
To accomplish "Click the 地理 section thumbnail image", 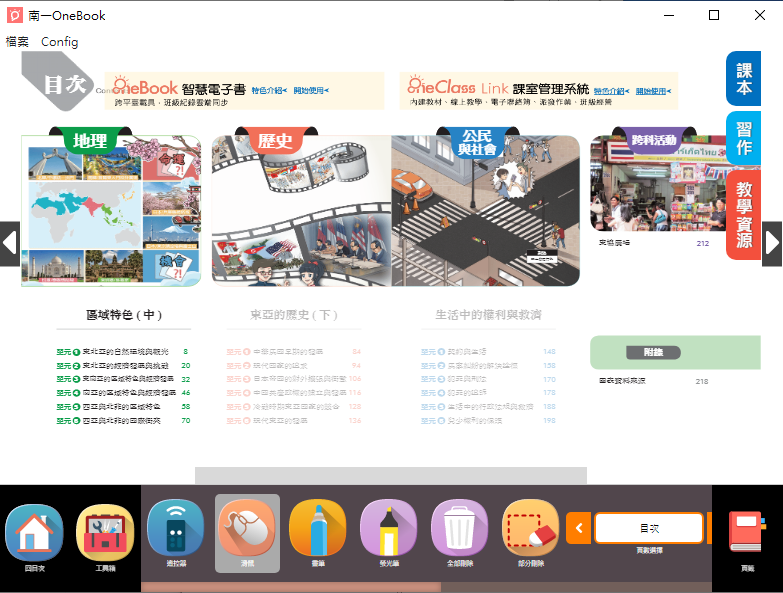I will (110, 212).
